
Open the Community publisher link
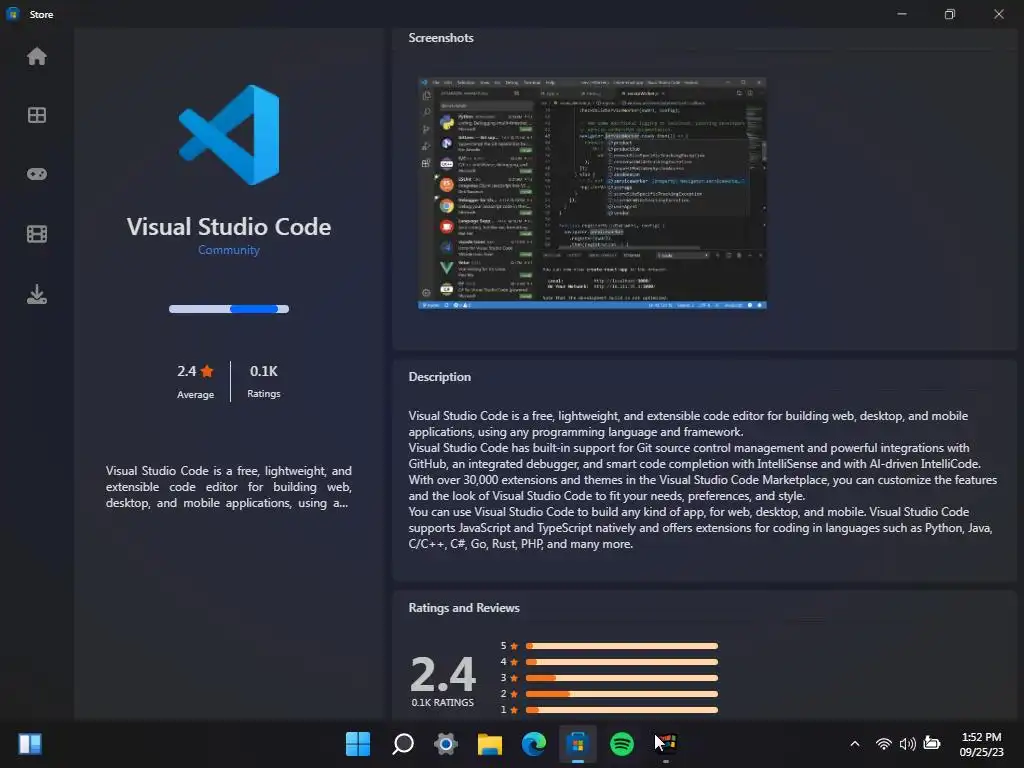(x=229, y=250)
